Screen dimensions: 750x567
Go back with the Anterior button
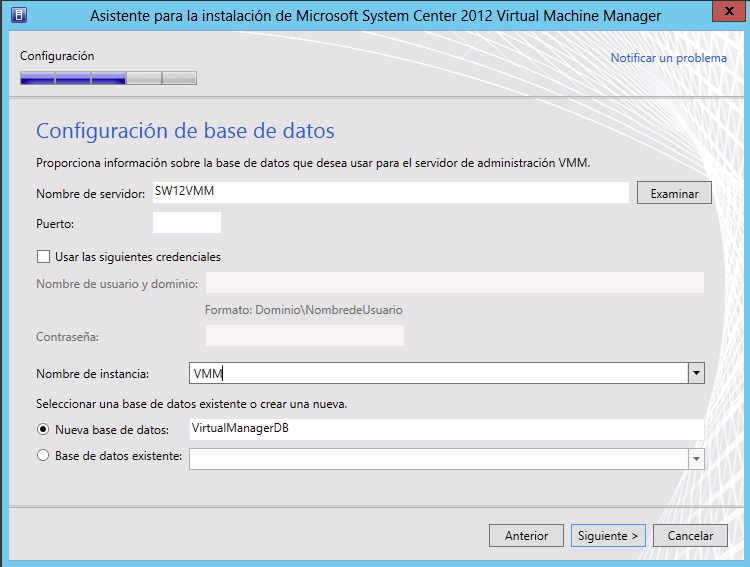(x=526, y=535)
